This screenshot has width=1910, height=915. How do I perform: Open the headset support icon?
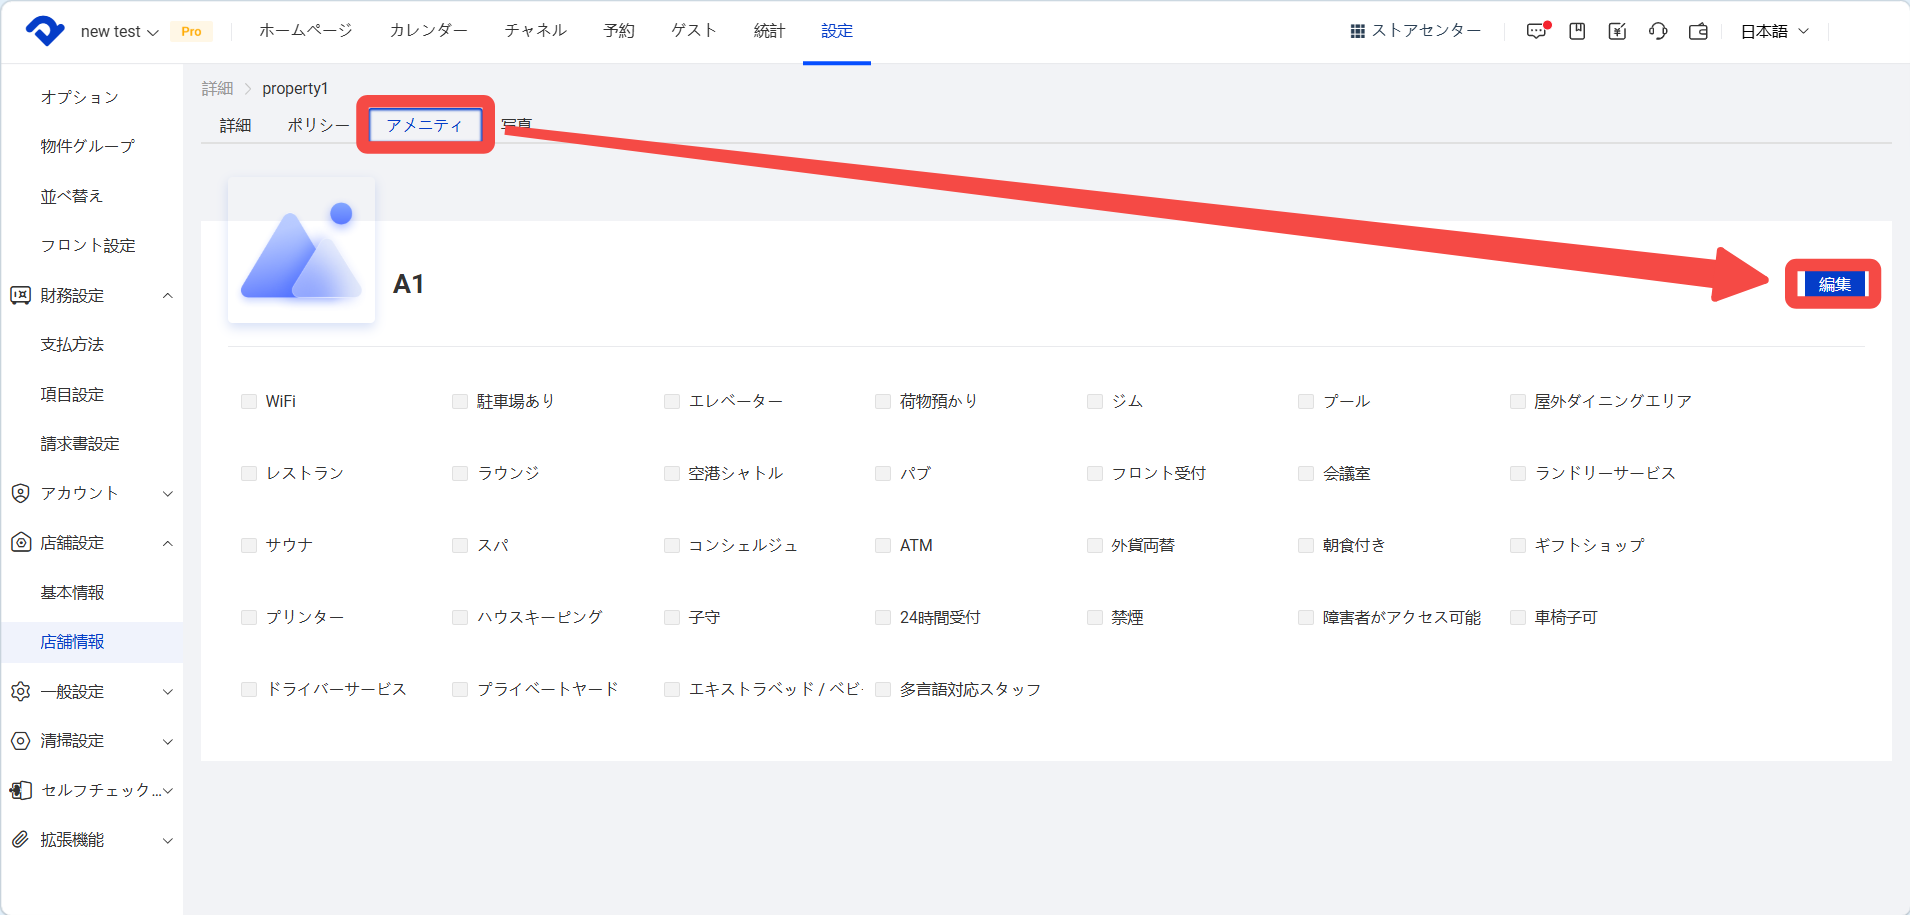[1658, 31]
